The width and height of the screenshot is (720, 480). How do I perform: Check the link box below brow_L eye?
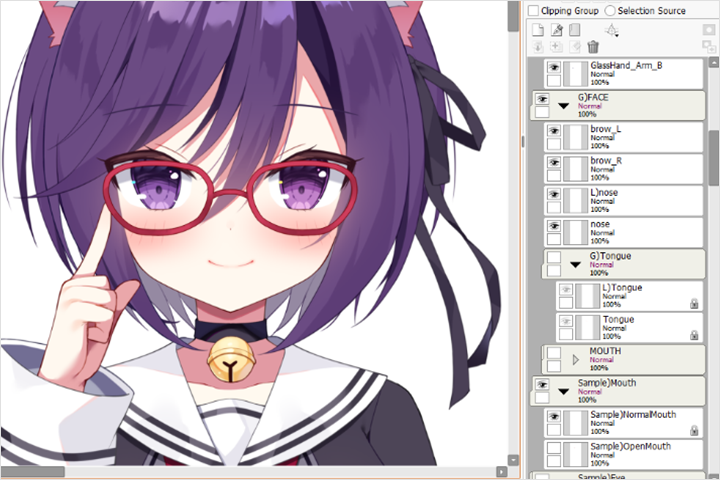pos(554,144)
